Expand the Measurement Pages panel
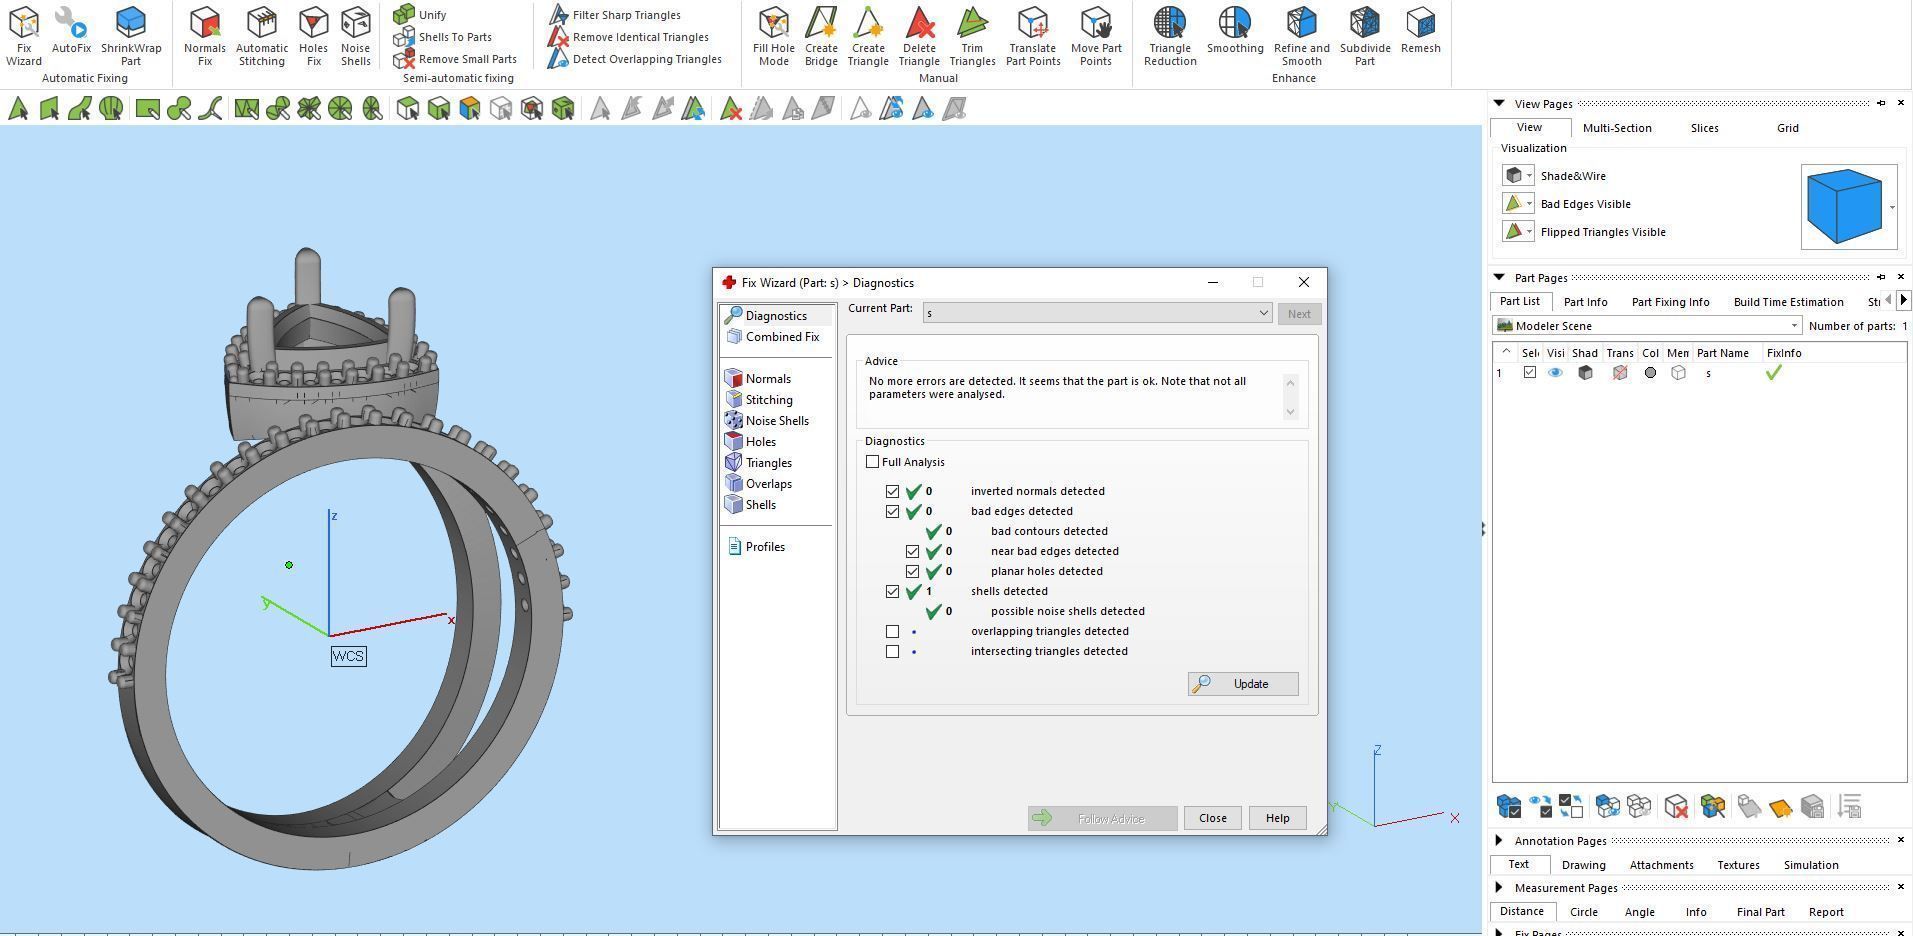 [x=1499, y=887]
